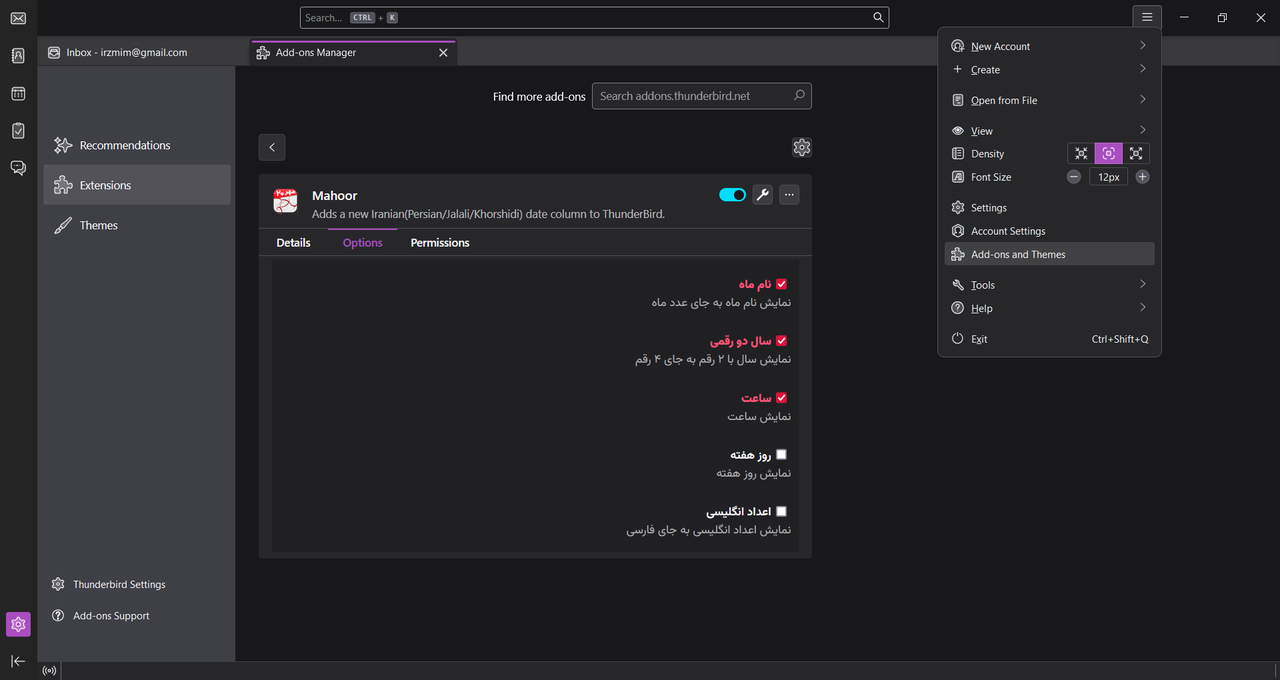Expand the Create submenu
The height and width of the screenshot is (680, 1280).
pos(1049,70)
